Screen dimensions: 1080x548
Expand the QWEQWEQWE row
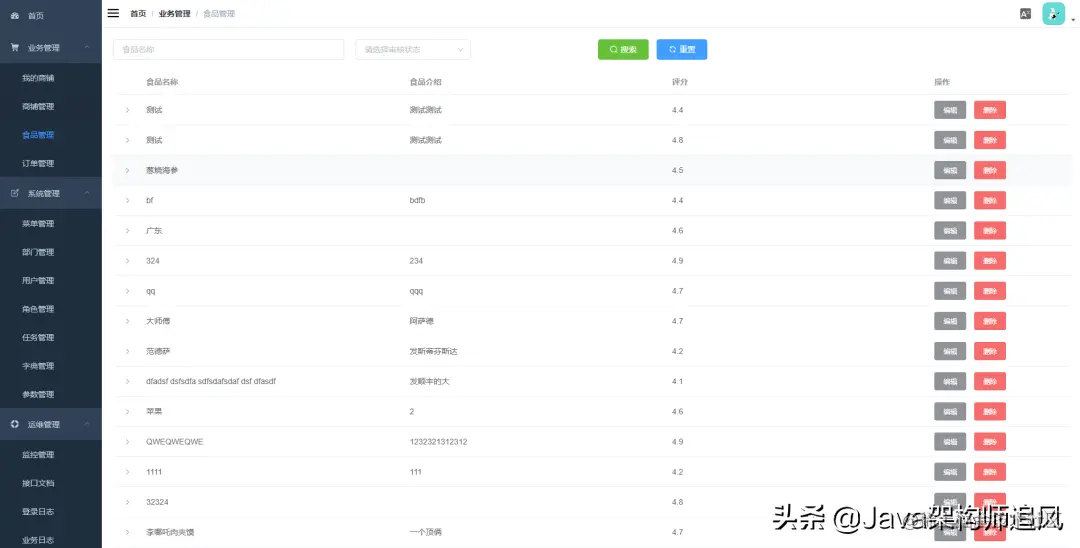click(x=127, y=442)
